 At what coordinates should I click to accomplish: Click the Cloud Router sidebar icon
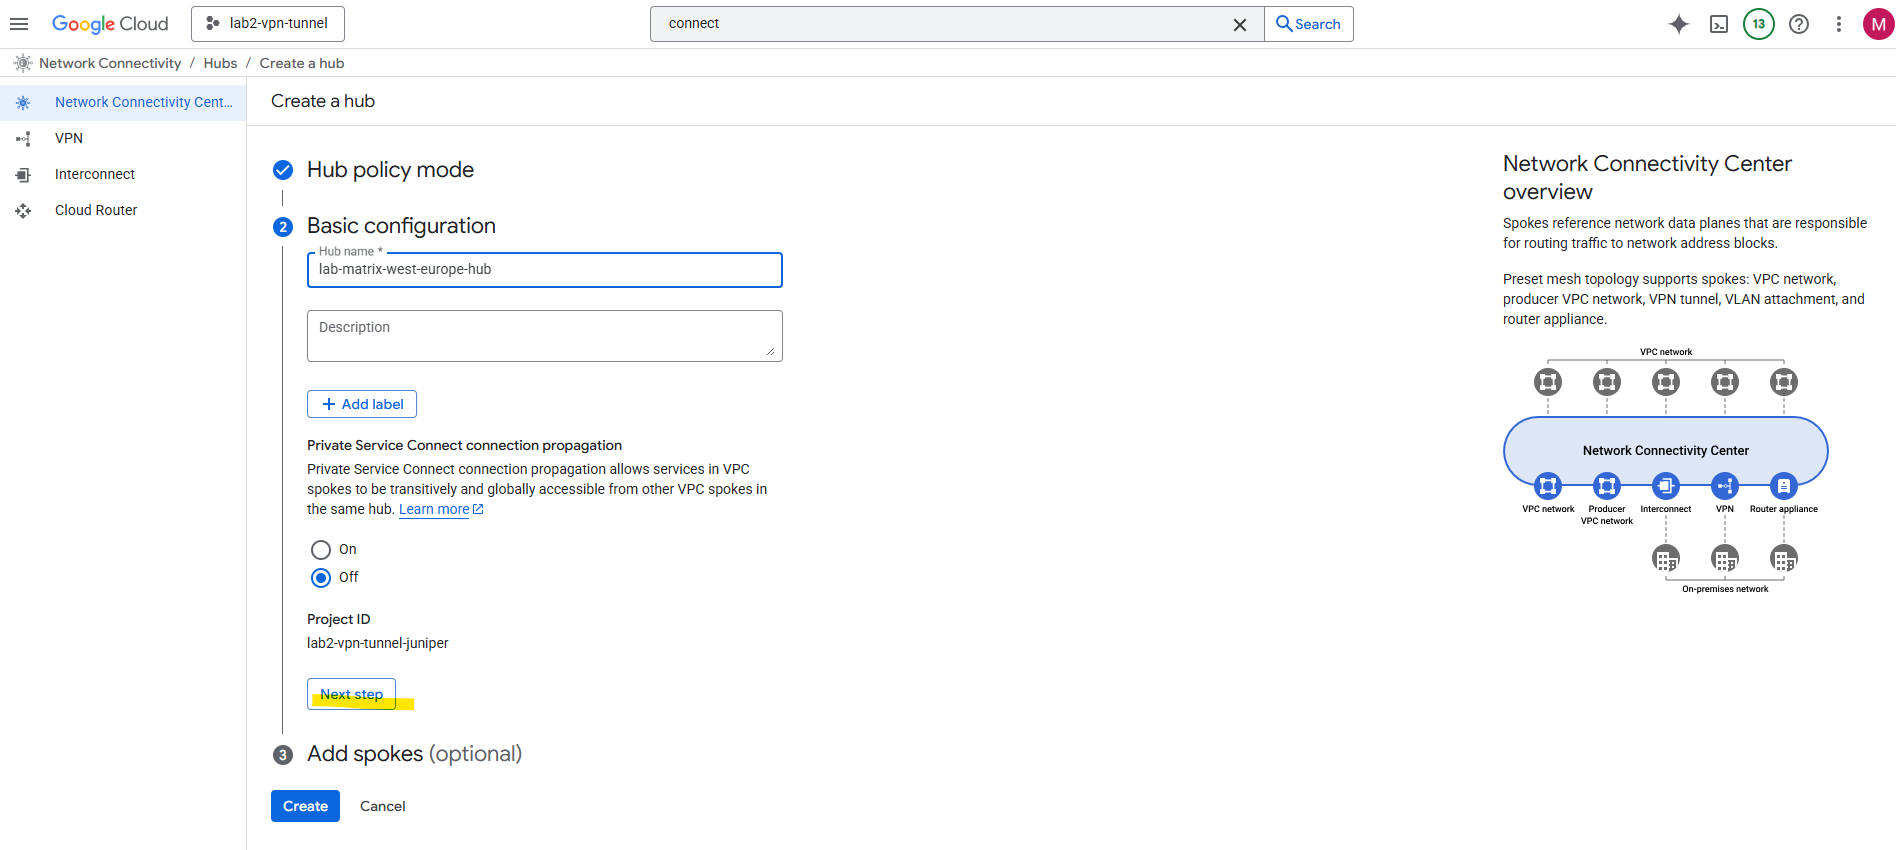(x=23, y=210)
